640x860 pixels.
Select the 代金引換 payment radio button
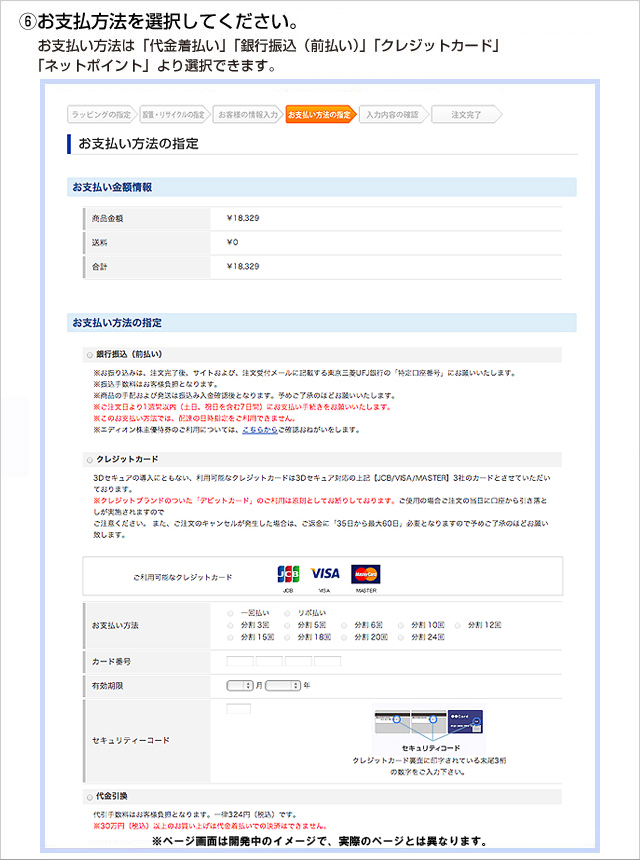tap(89, 797)
